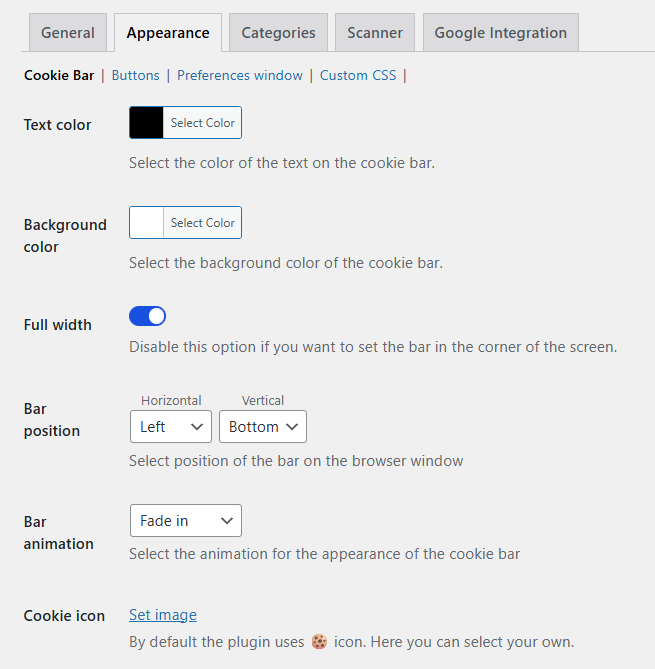Open the Custom CSS subsection link
This screenshot has height=669, width=655.
(358, 75)
